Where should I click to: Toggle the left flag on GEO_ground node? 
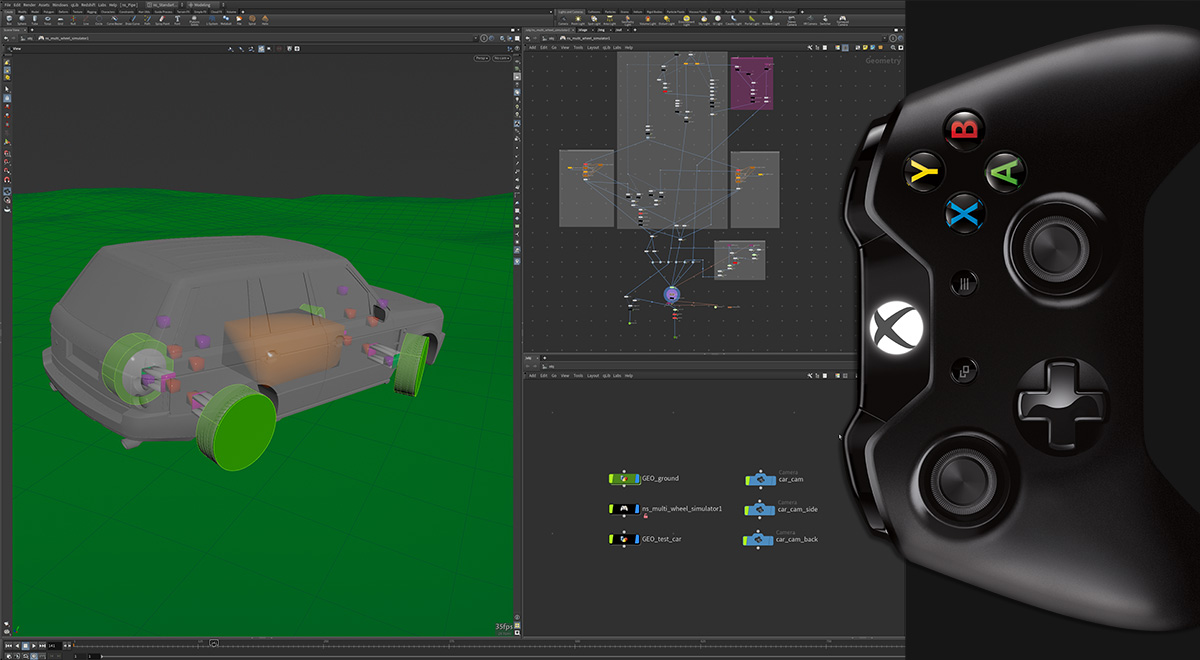(x=613, y=479)
